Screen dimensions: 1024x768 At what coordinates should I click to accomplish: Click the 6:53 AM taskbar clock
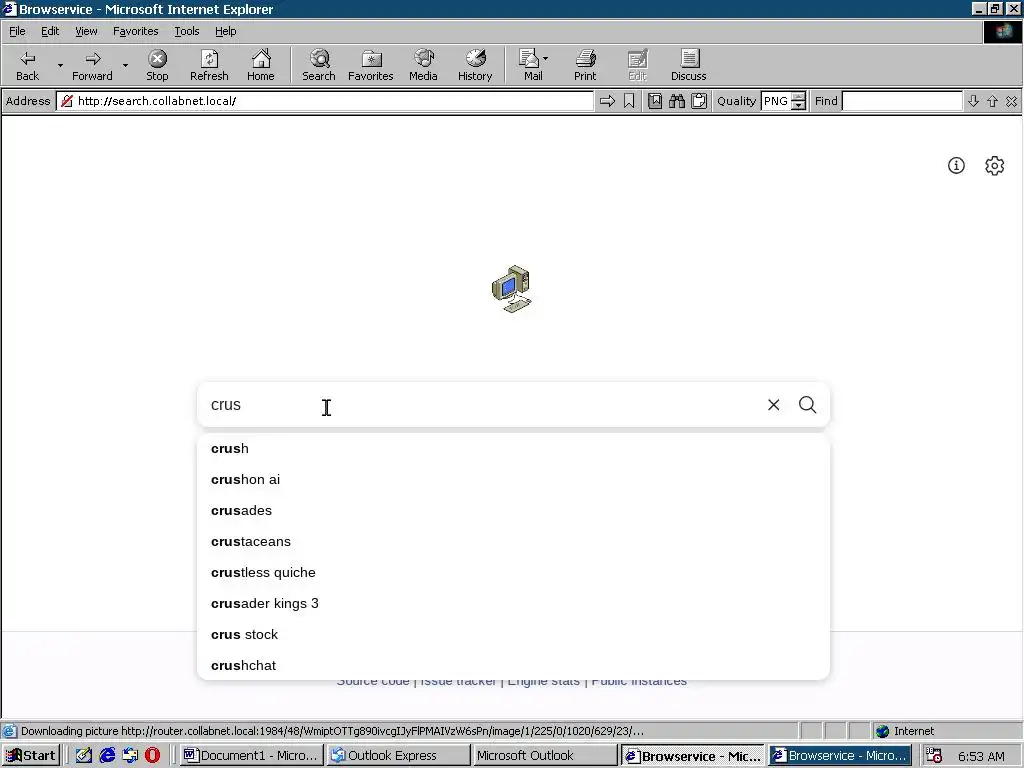click(981, 756)
